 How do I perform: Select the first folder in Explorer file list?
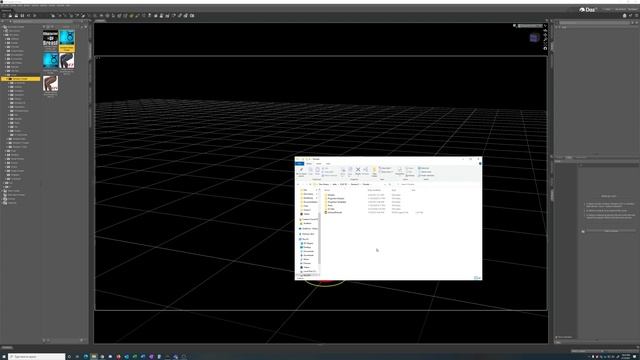[x=330, y=195]
